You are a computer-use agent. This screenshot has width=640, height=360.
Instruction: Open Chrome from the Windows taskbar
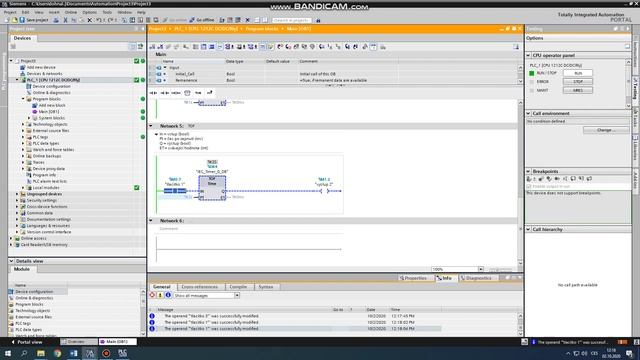[58, 353]
